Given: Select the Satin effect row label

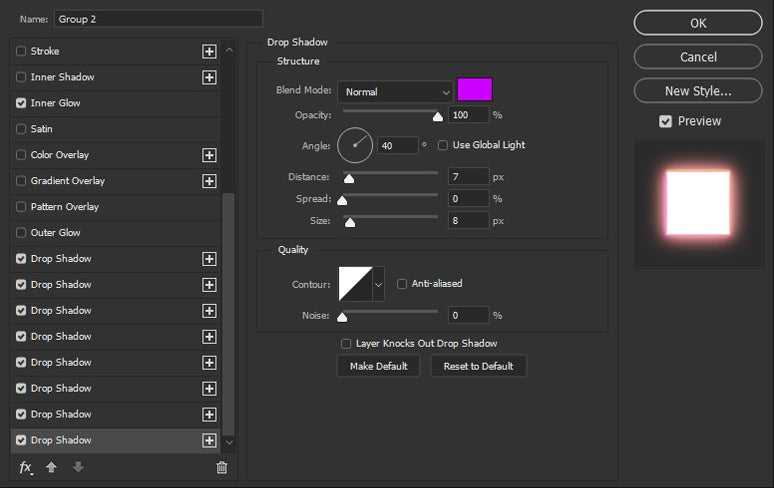Looking at the screenshot, I should [41, 129].
